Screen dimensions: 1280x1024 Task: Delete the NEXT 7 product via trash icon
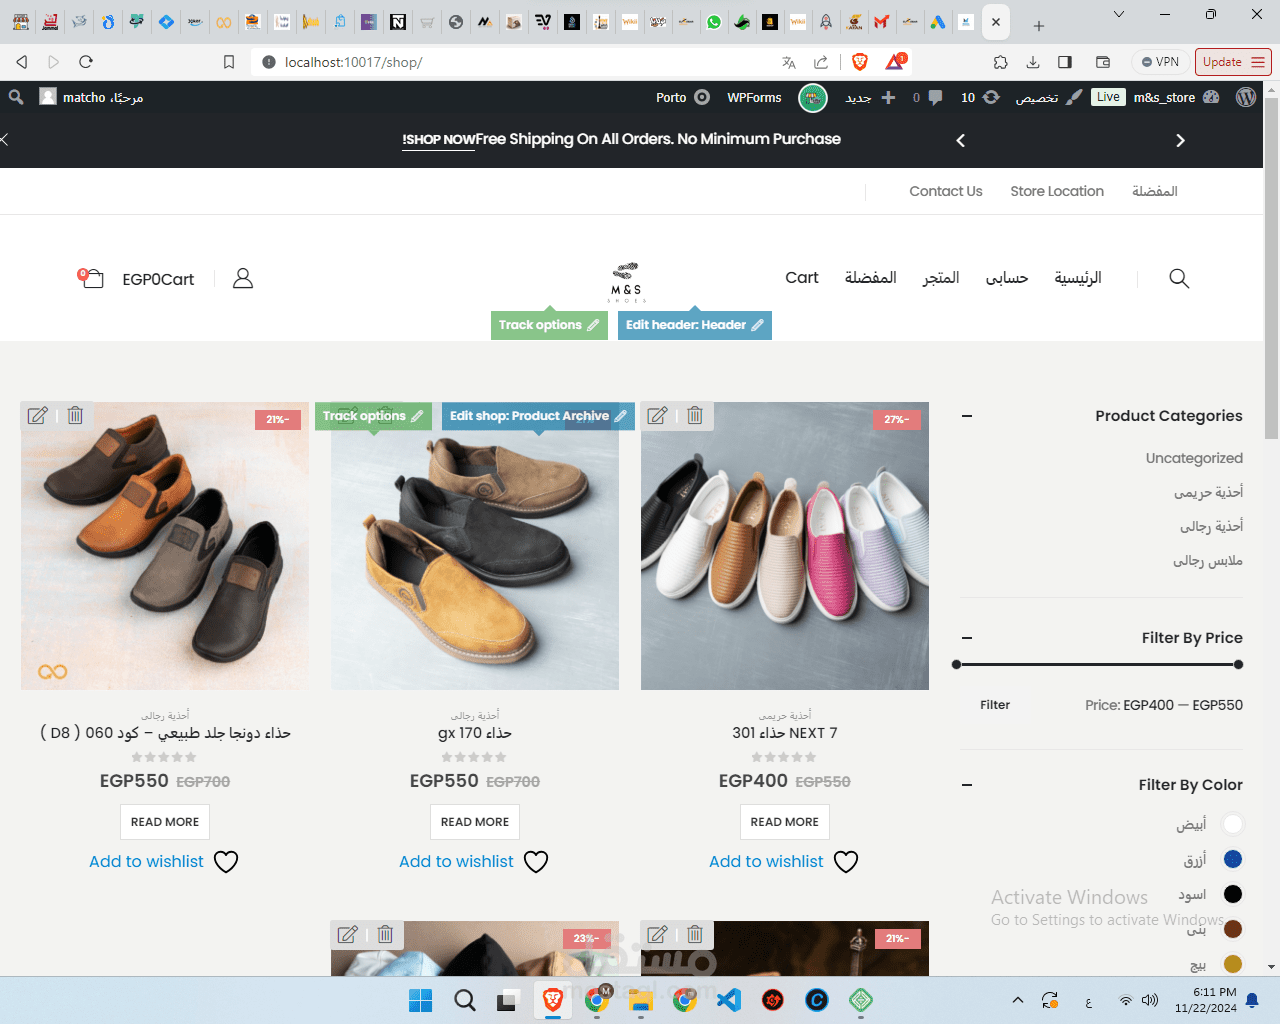[x=695, y=415]
